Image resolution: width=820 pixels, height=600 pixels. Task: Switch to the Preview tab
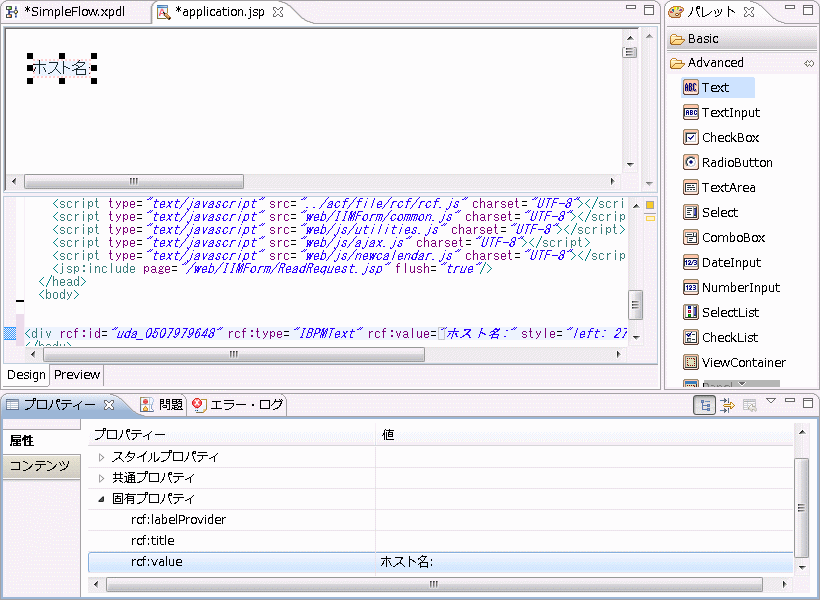click(76, 375)
